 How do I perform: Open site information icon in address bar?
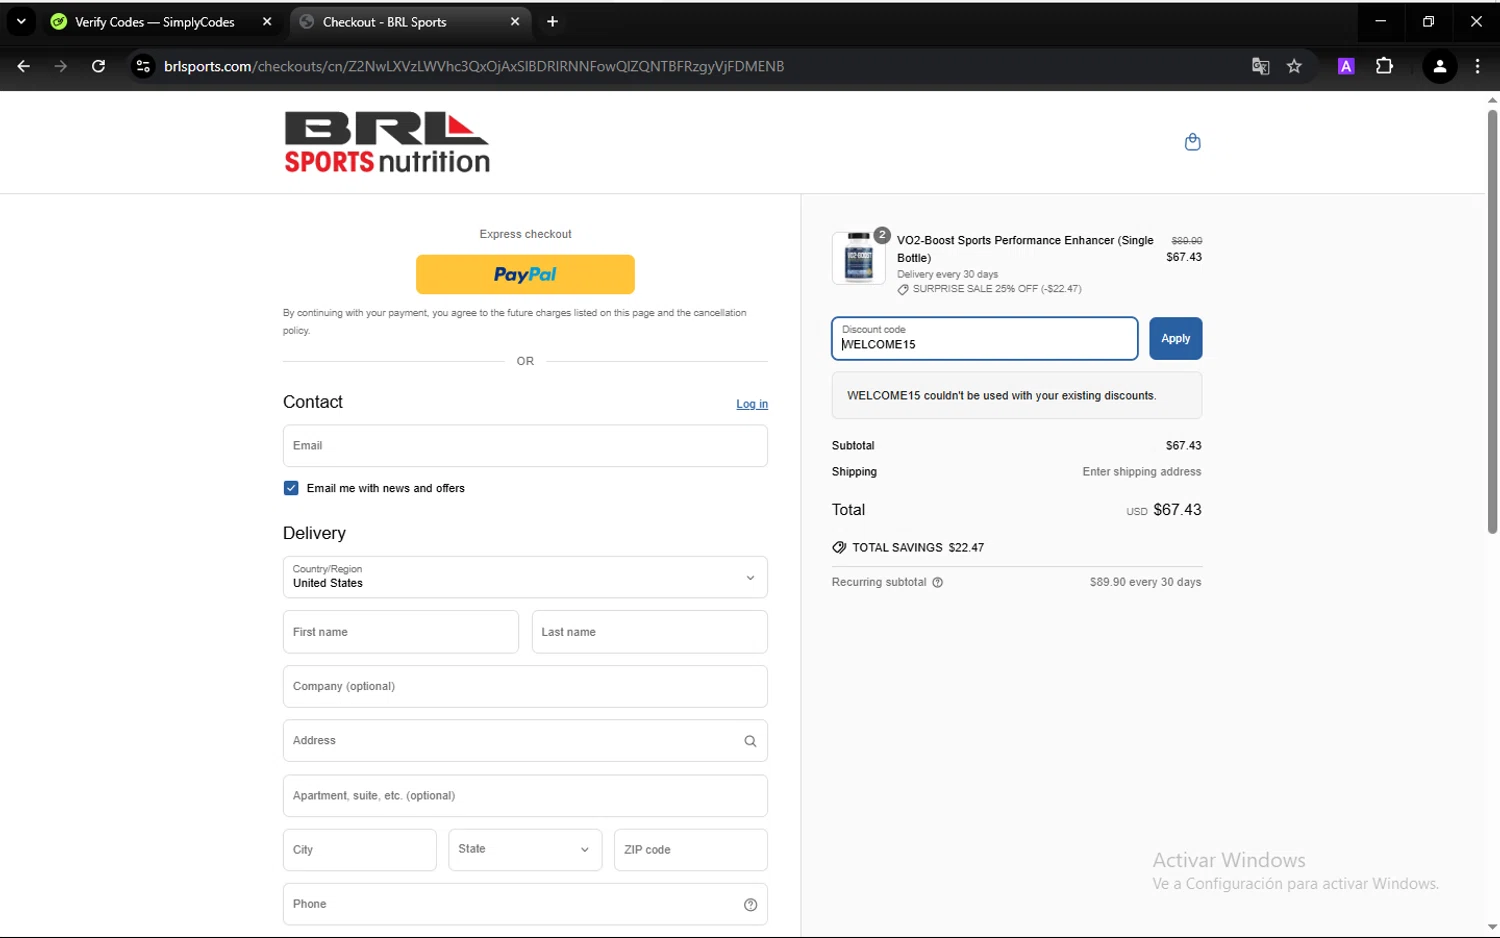pyautogui.click(x=143, y=66)
